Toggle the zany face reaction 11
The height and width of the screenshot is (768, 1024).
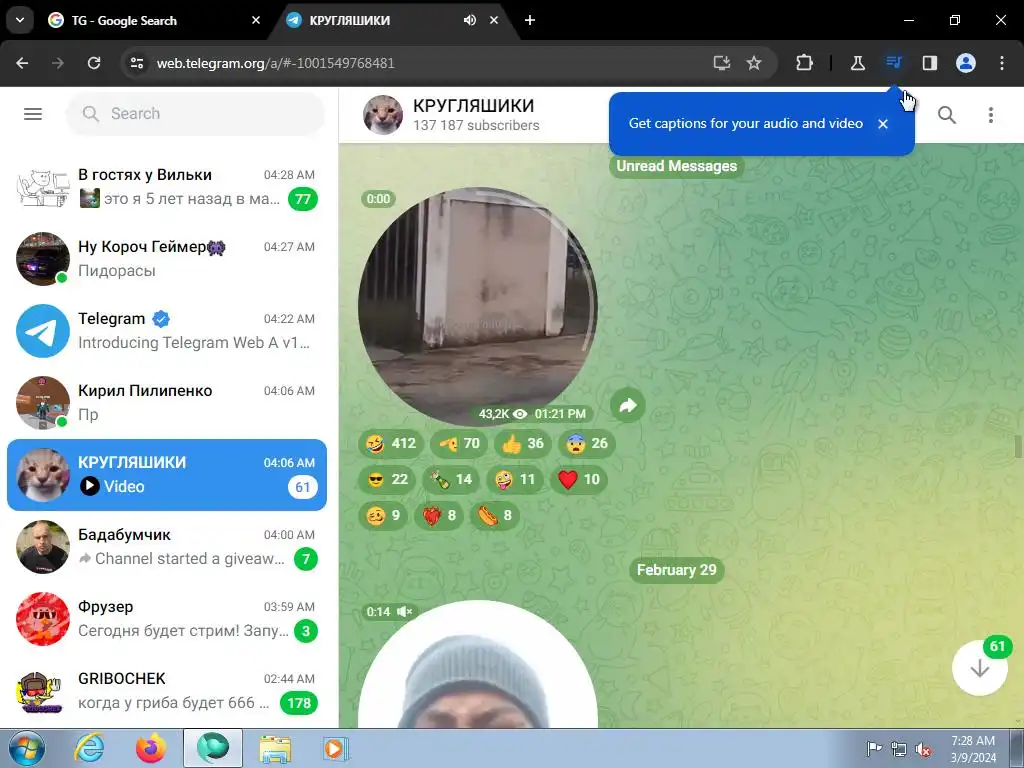point(515,479)
